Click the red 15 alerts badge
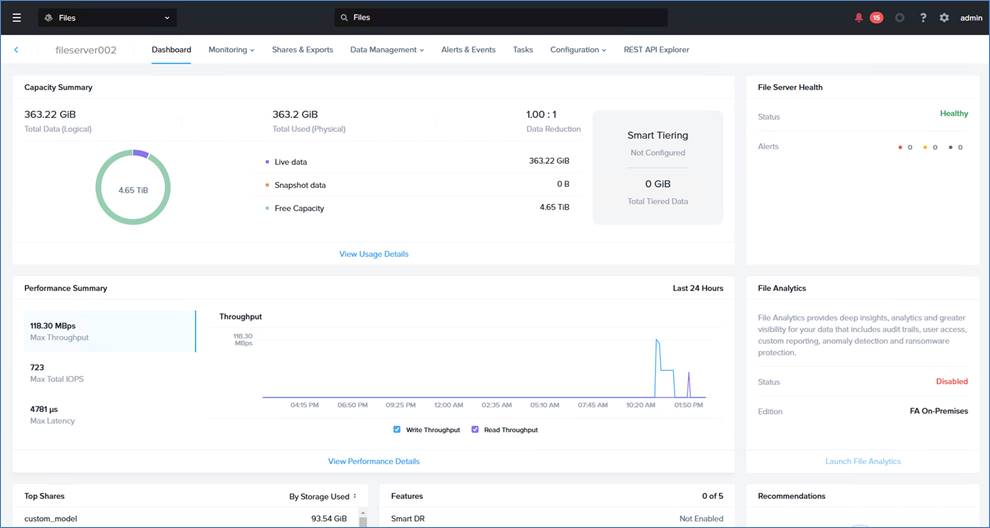 (876, 18)
